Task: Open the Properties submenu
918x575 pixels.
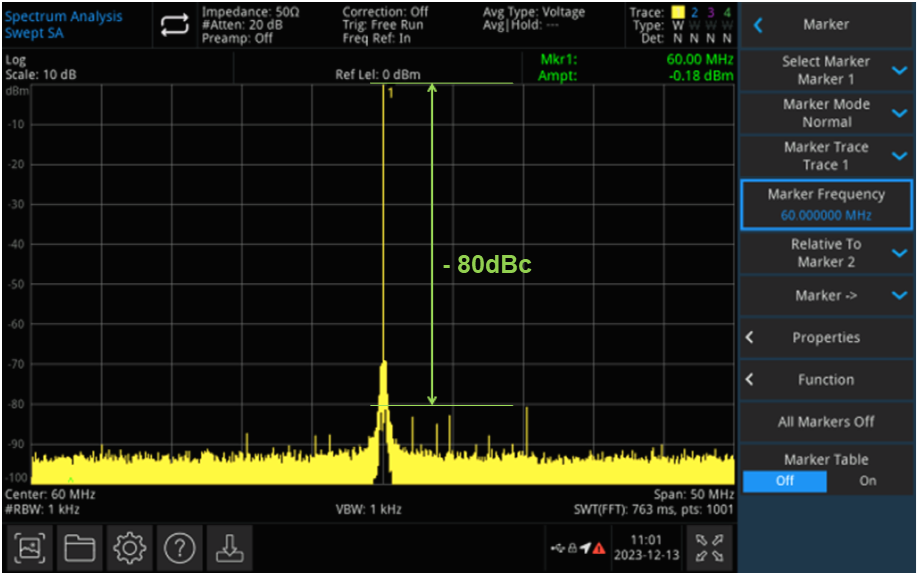Action: [x=826, y=338]
